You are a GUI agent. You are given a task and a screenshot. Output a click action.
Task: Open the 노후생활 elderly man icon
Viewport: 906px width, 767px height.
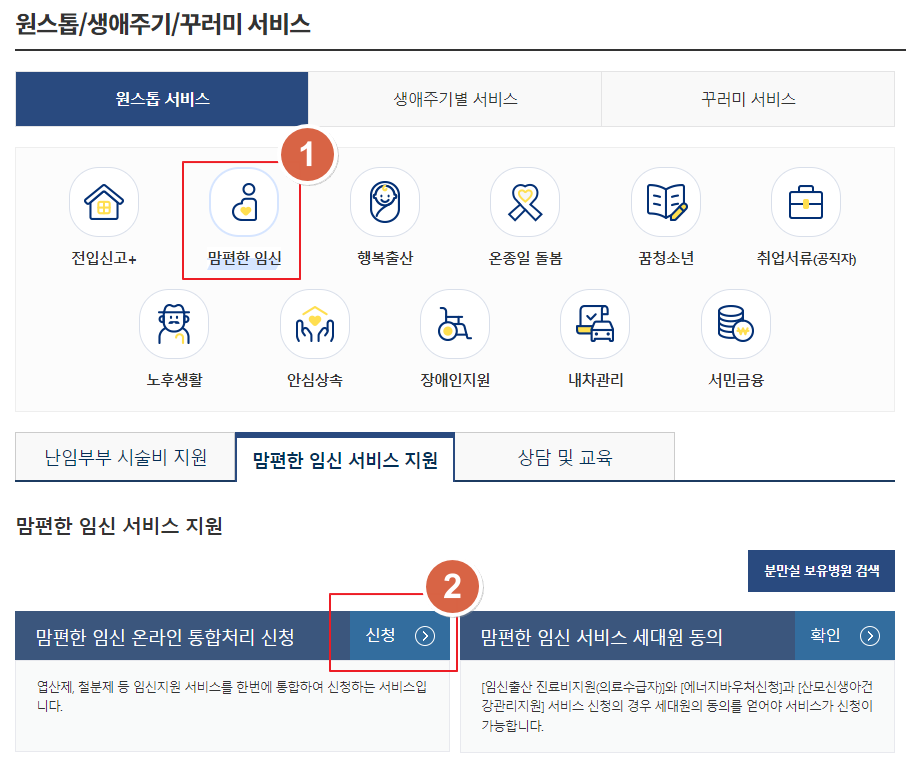(x=174, y=324)
